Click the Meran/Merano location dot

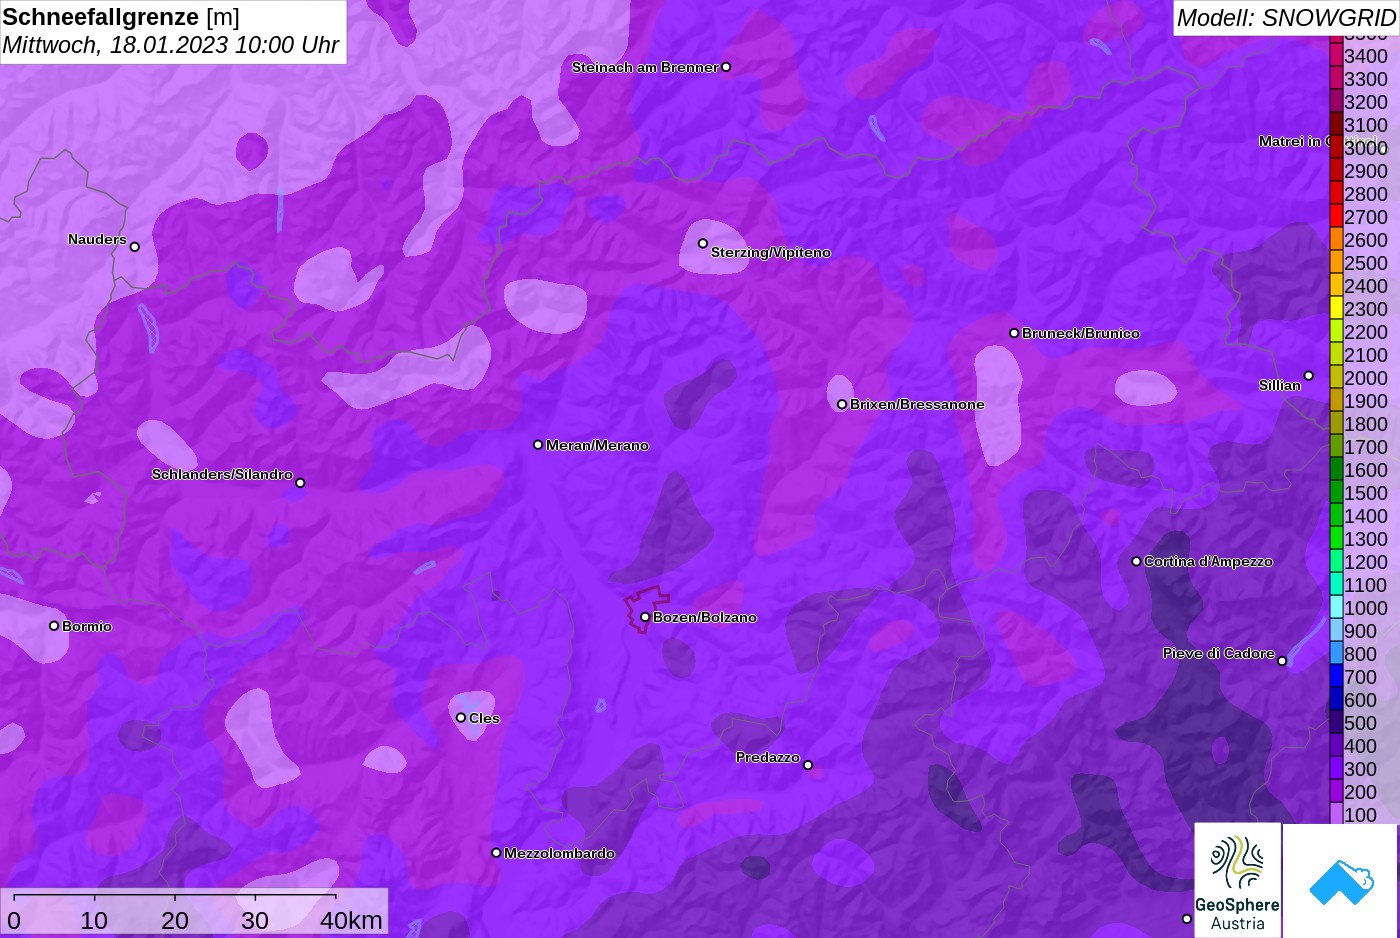click(538, 444)
